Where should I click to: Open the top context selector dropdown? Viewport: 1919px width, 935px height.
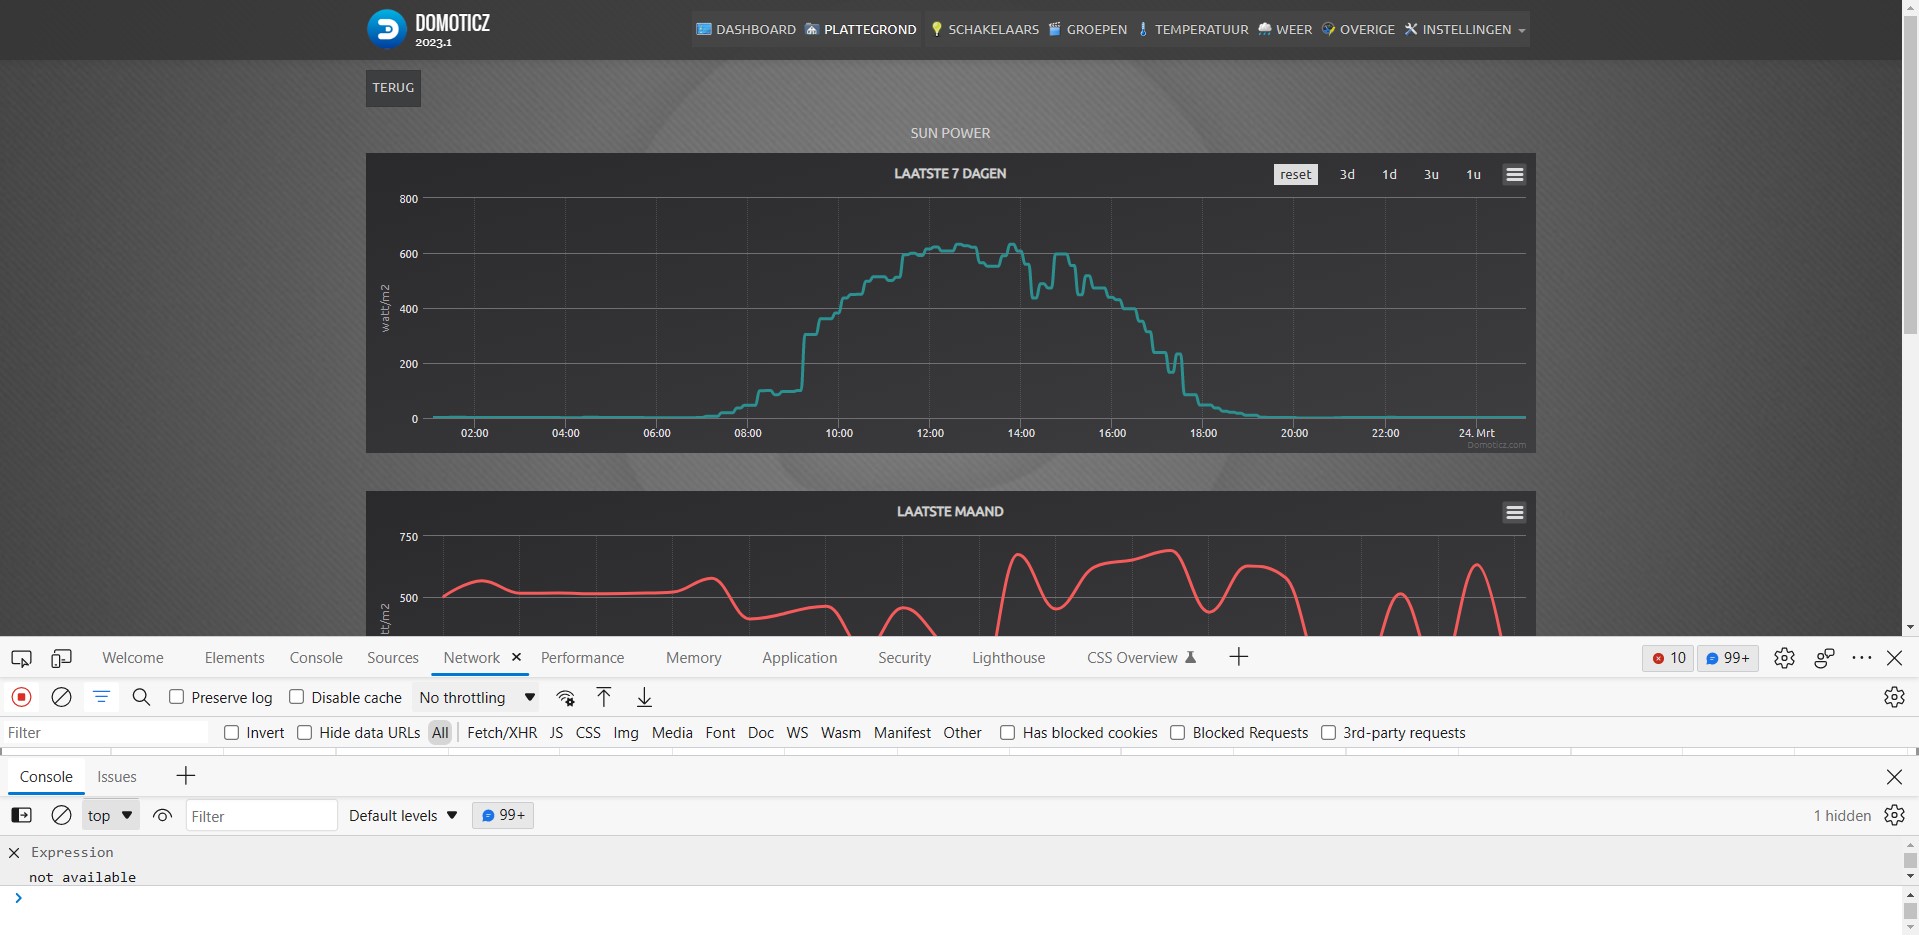pos(110,815)
